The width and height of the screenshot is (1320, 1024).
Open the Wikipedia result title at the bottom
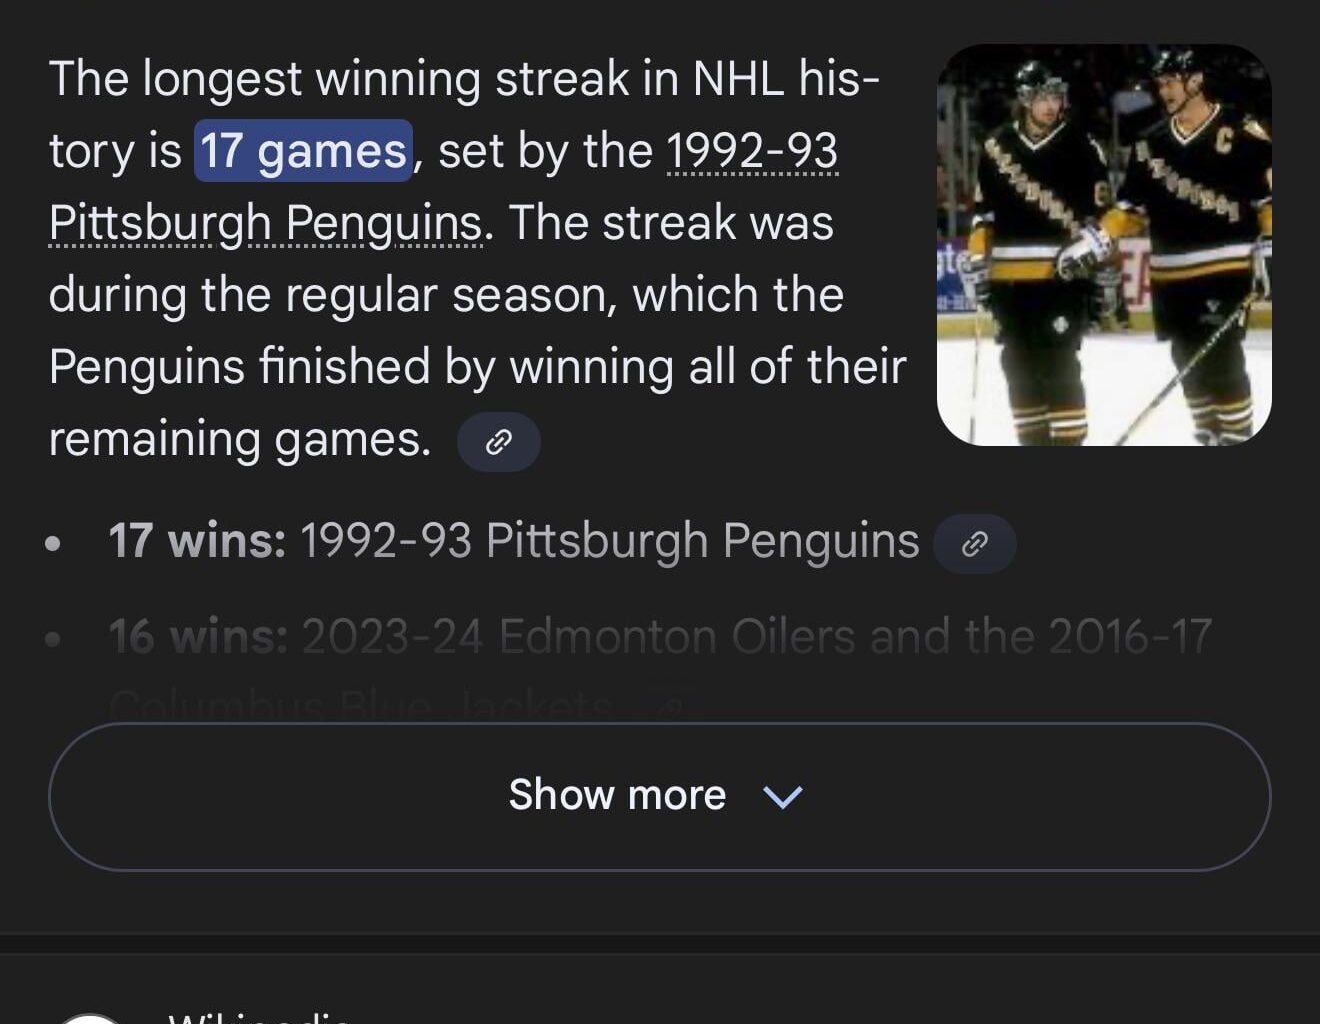tap(258, 1018)
